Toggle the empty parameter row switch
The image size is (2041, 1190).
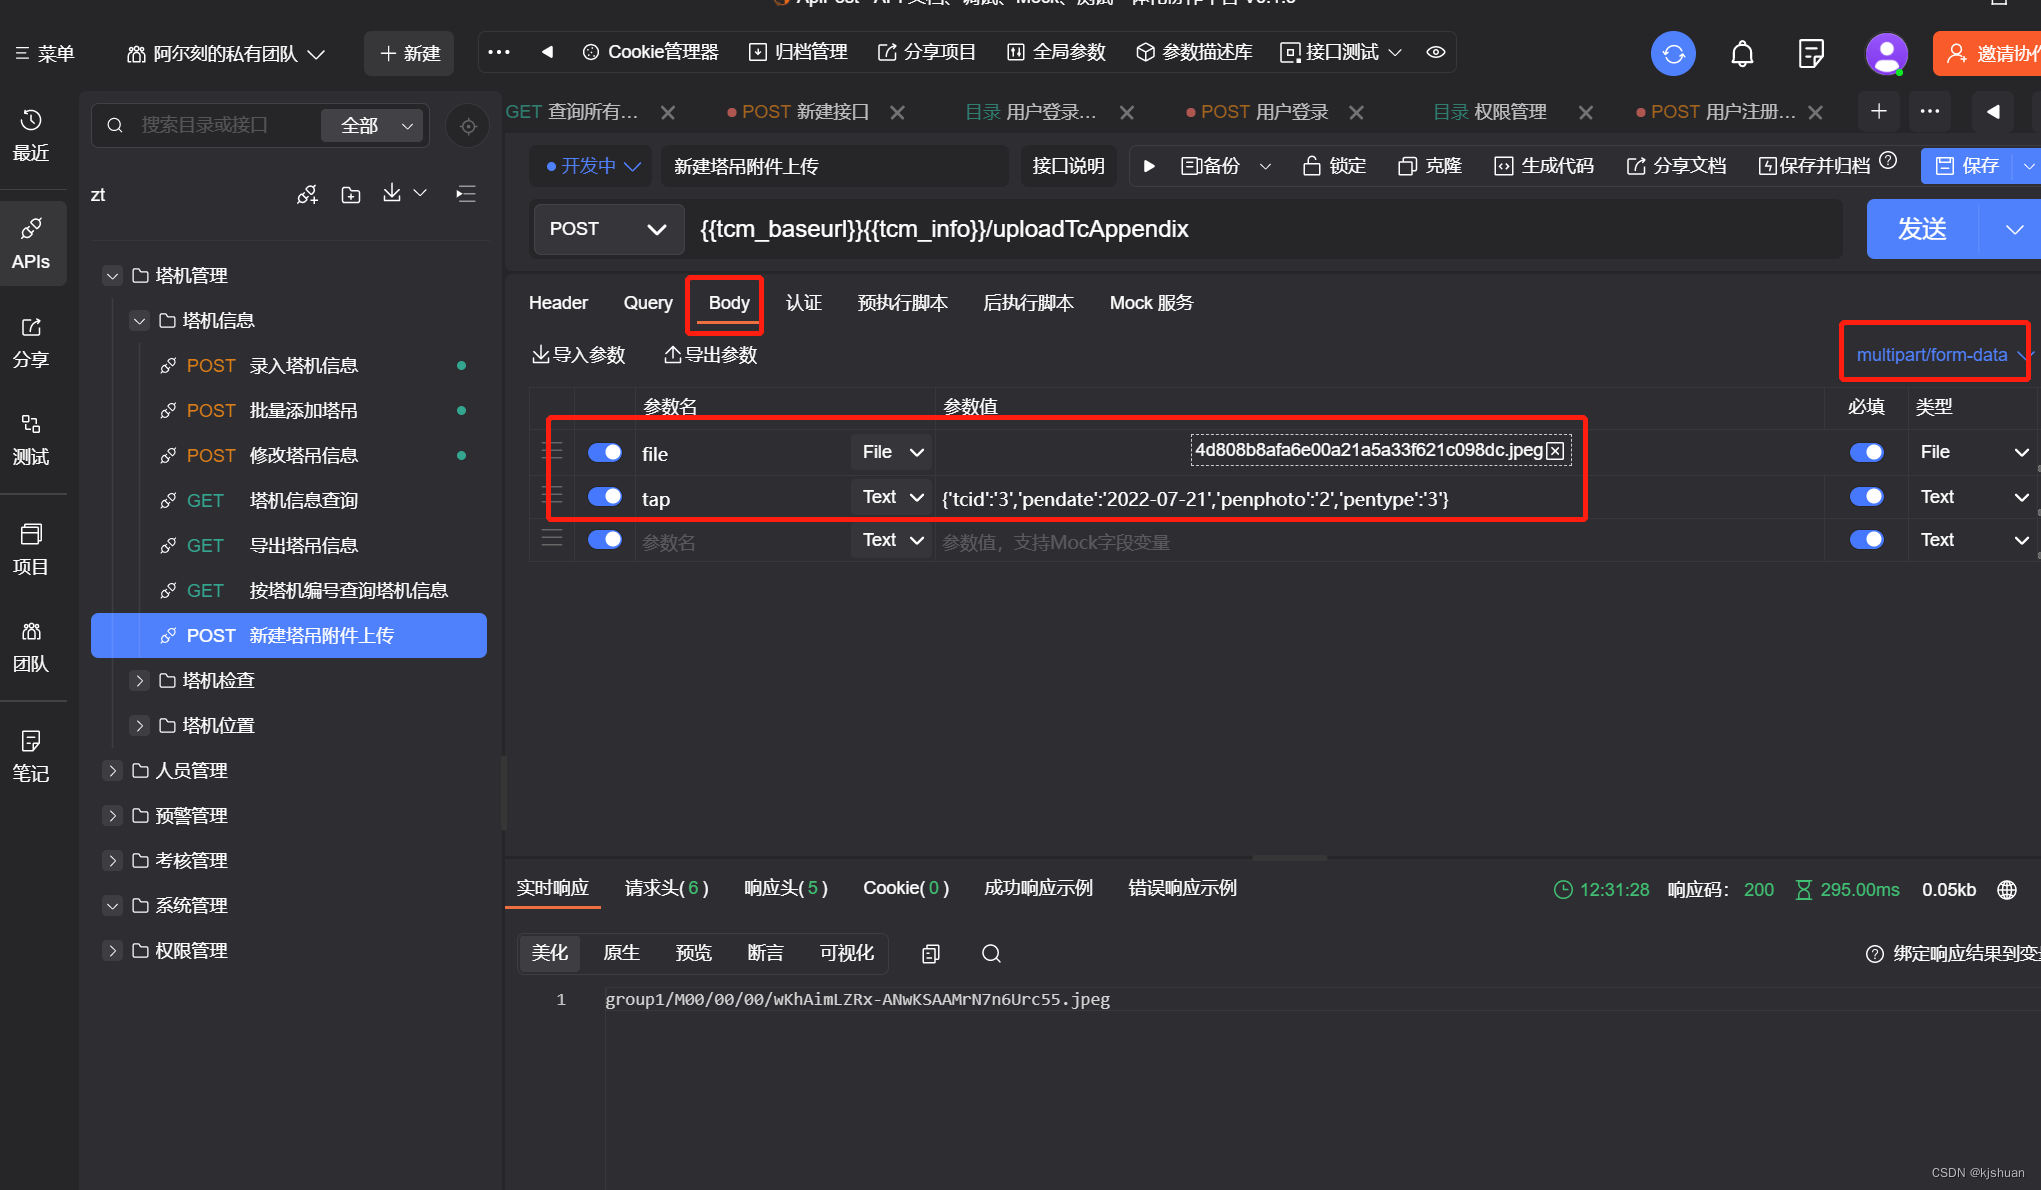point(606,541)
